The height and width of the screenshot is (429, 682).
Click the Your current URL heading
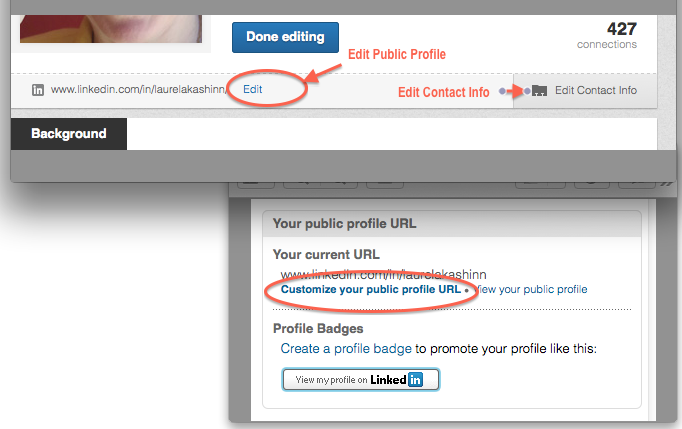tap(326, 255)
